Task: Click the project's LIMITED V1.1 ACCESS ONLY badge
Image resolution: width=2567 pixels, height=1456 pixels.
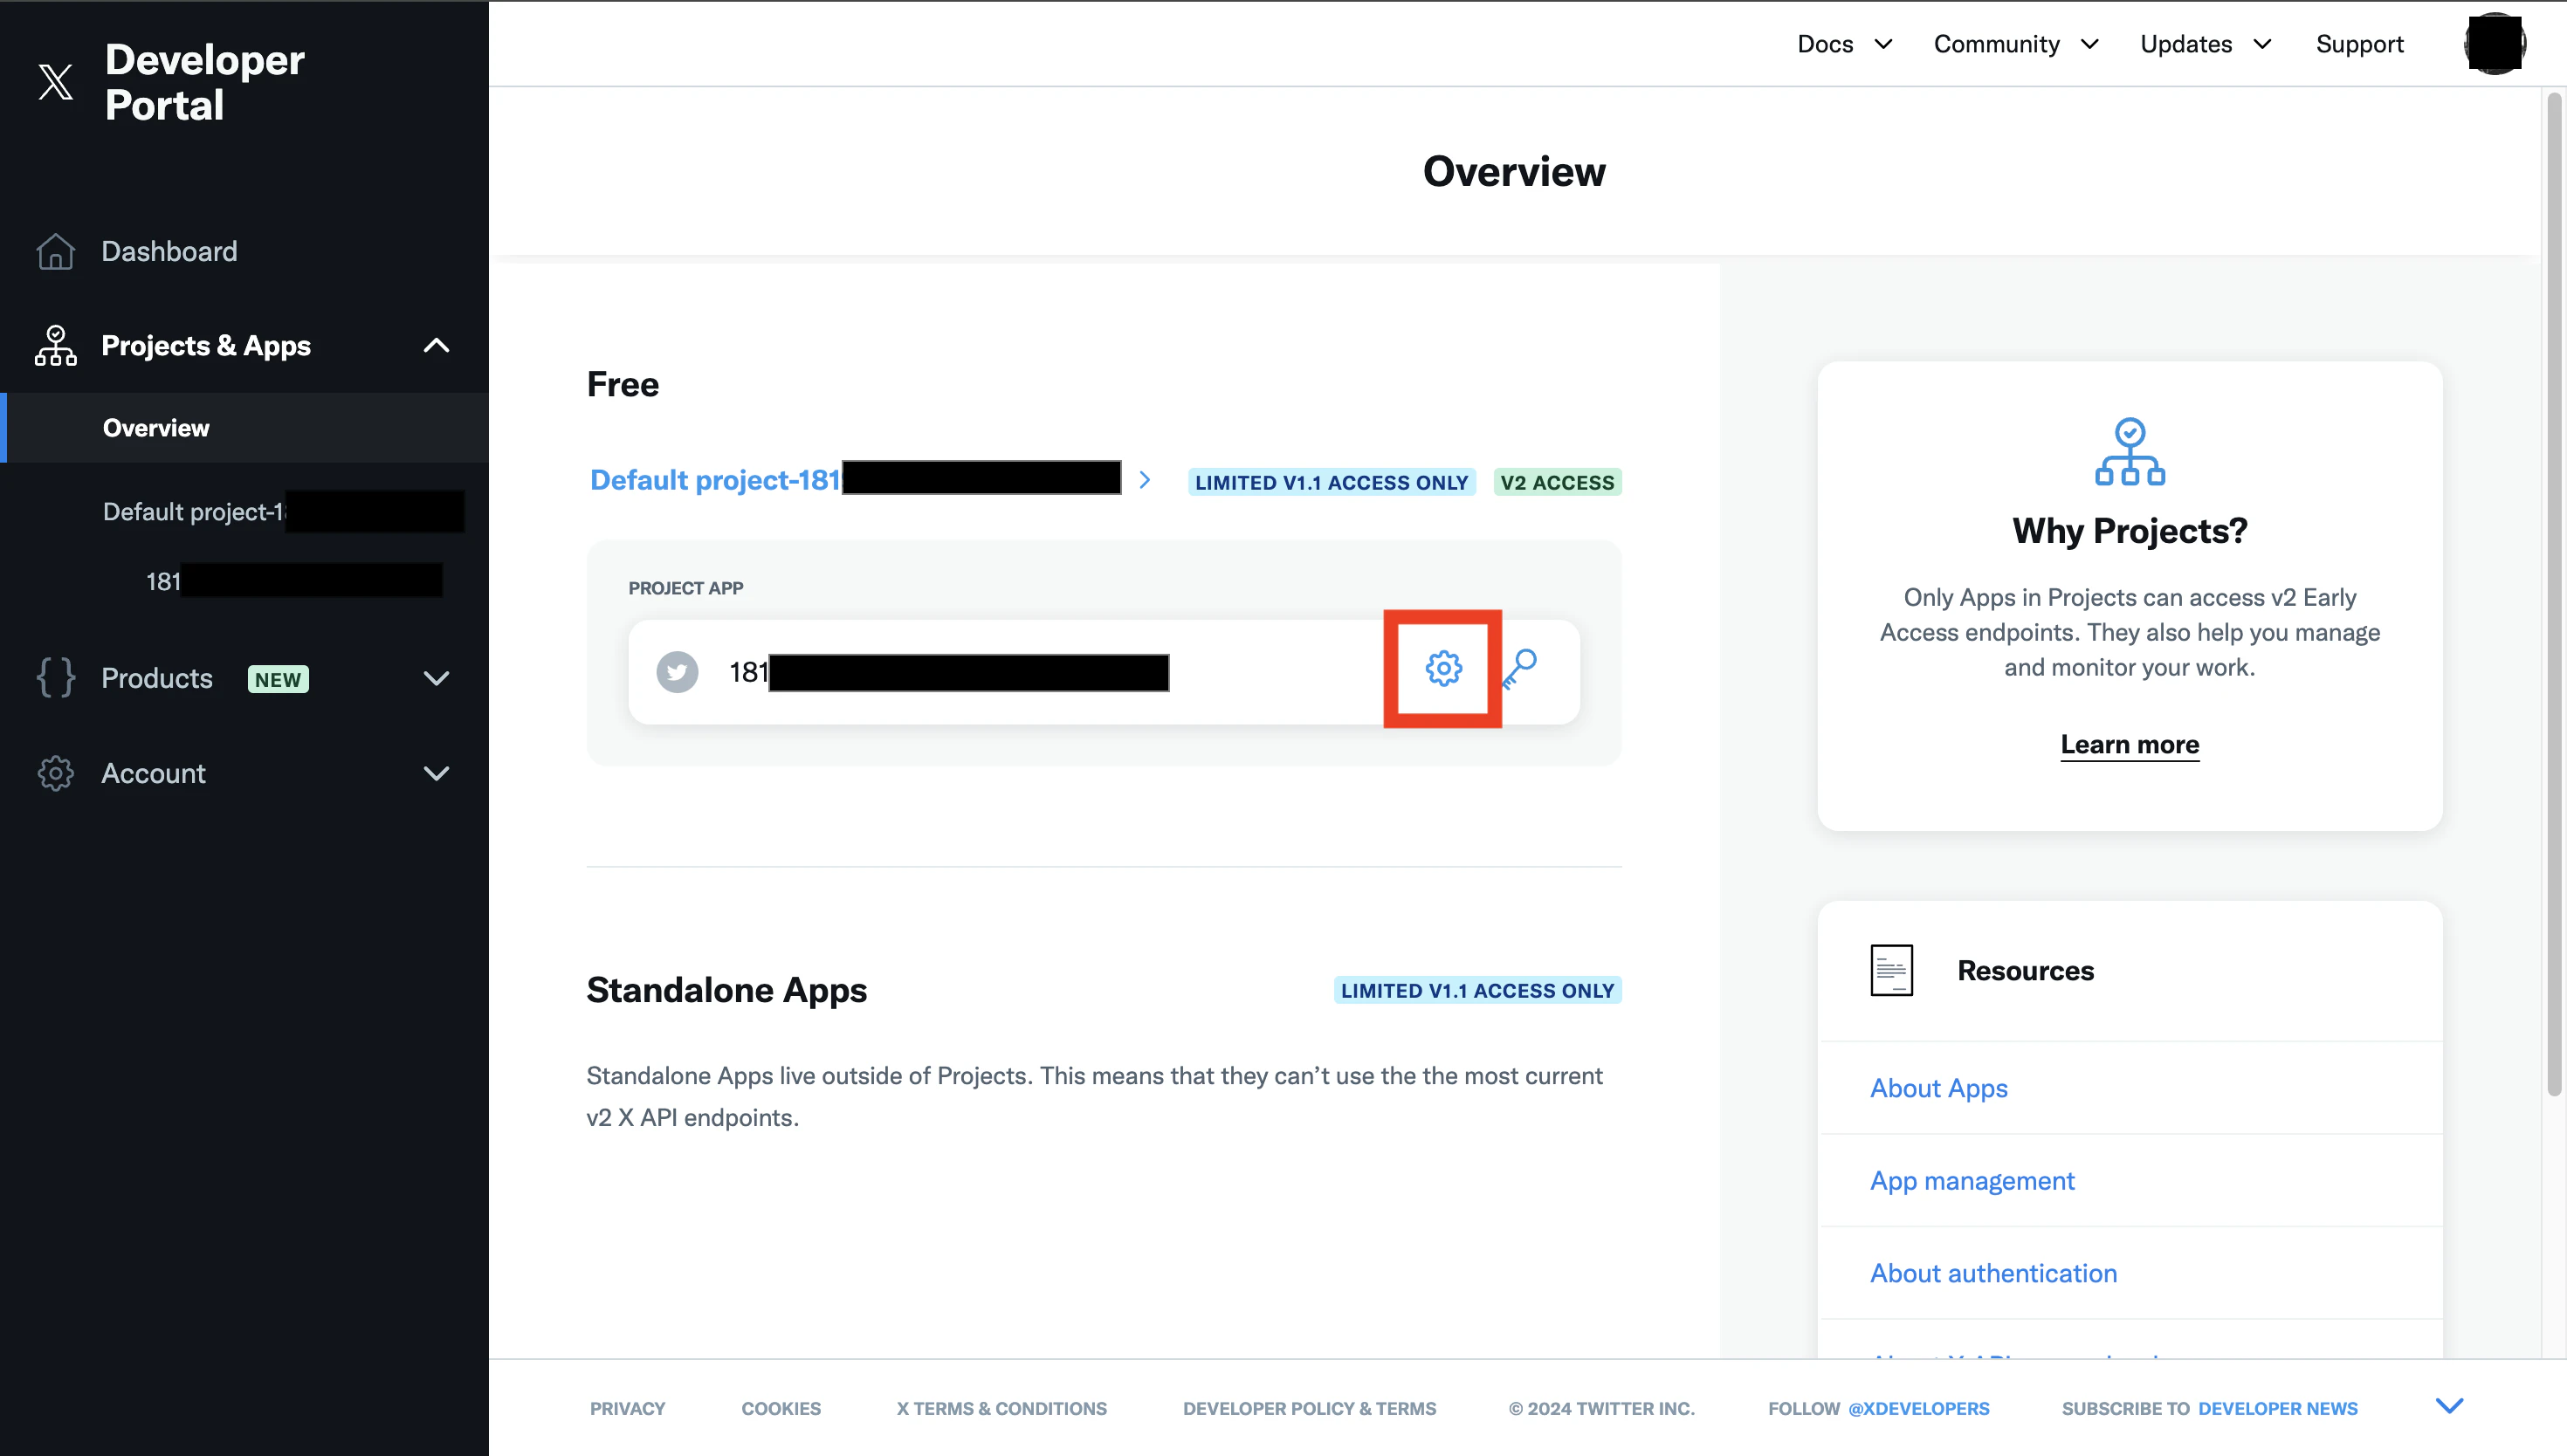Action: point(1331,482)
